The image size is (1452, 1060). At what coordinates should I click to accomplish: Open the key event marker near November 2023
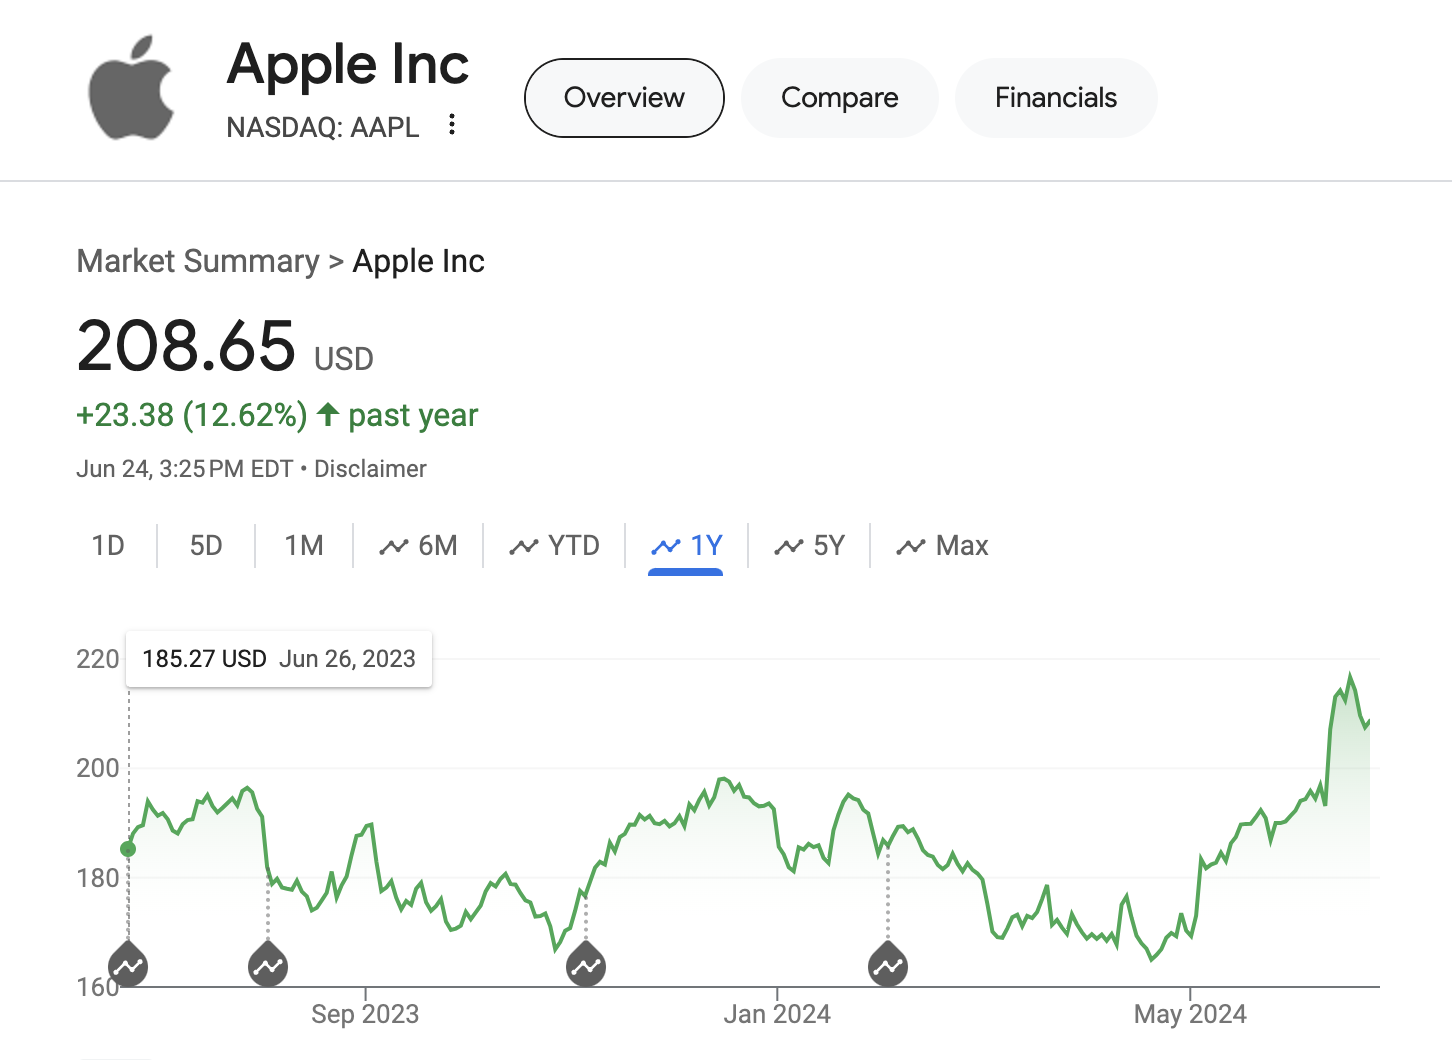point(586,964)
